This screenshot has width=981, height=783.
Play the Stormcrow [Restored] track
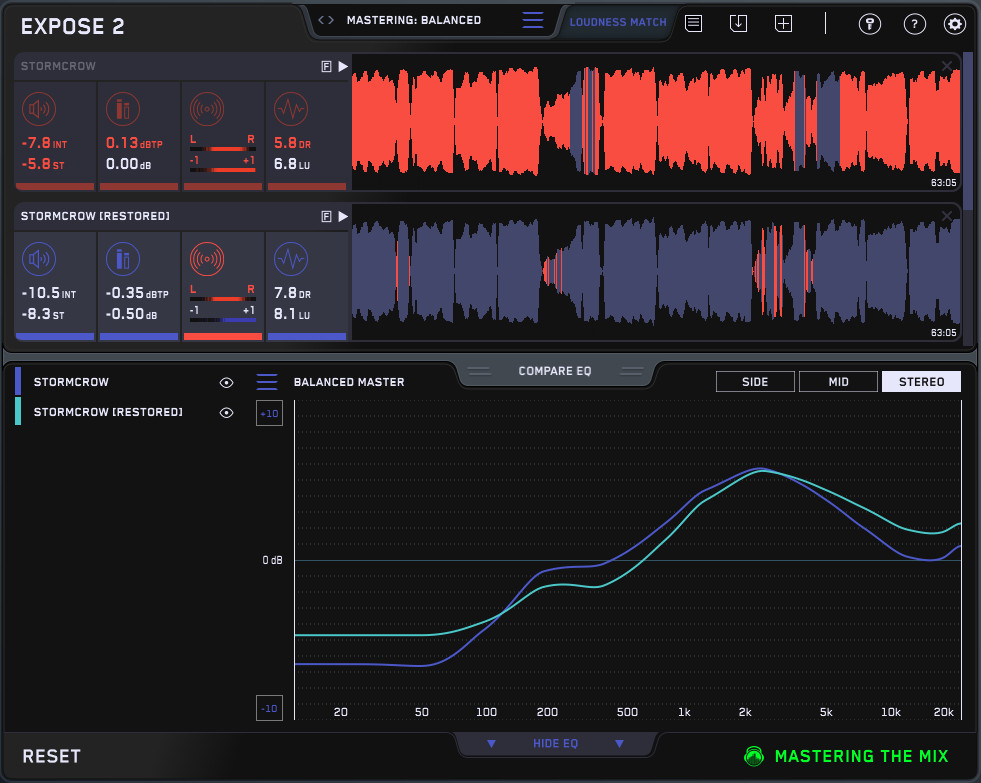(343, 216)
